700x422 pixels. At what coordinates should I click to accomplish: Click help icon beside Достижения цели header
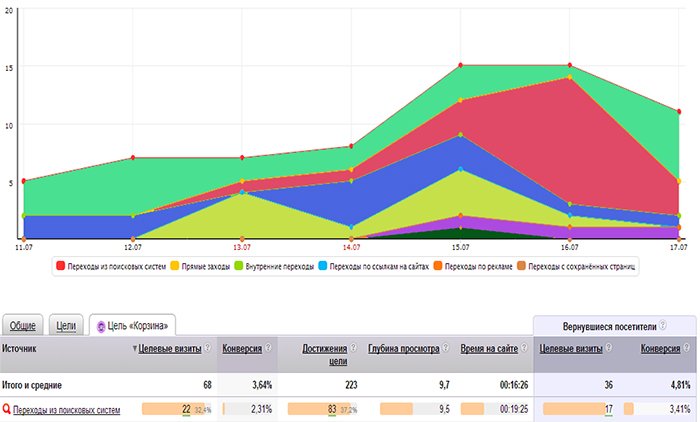(354, 349)
